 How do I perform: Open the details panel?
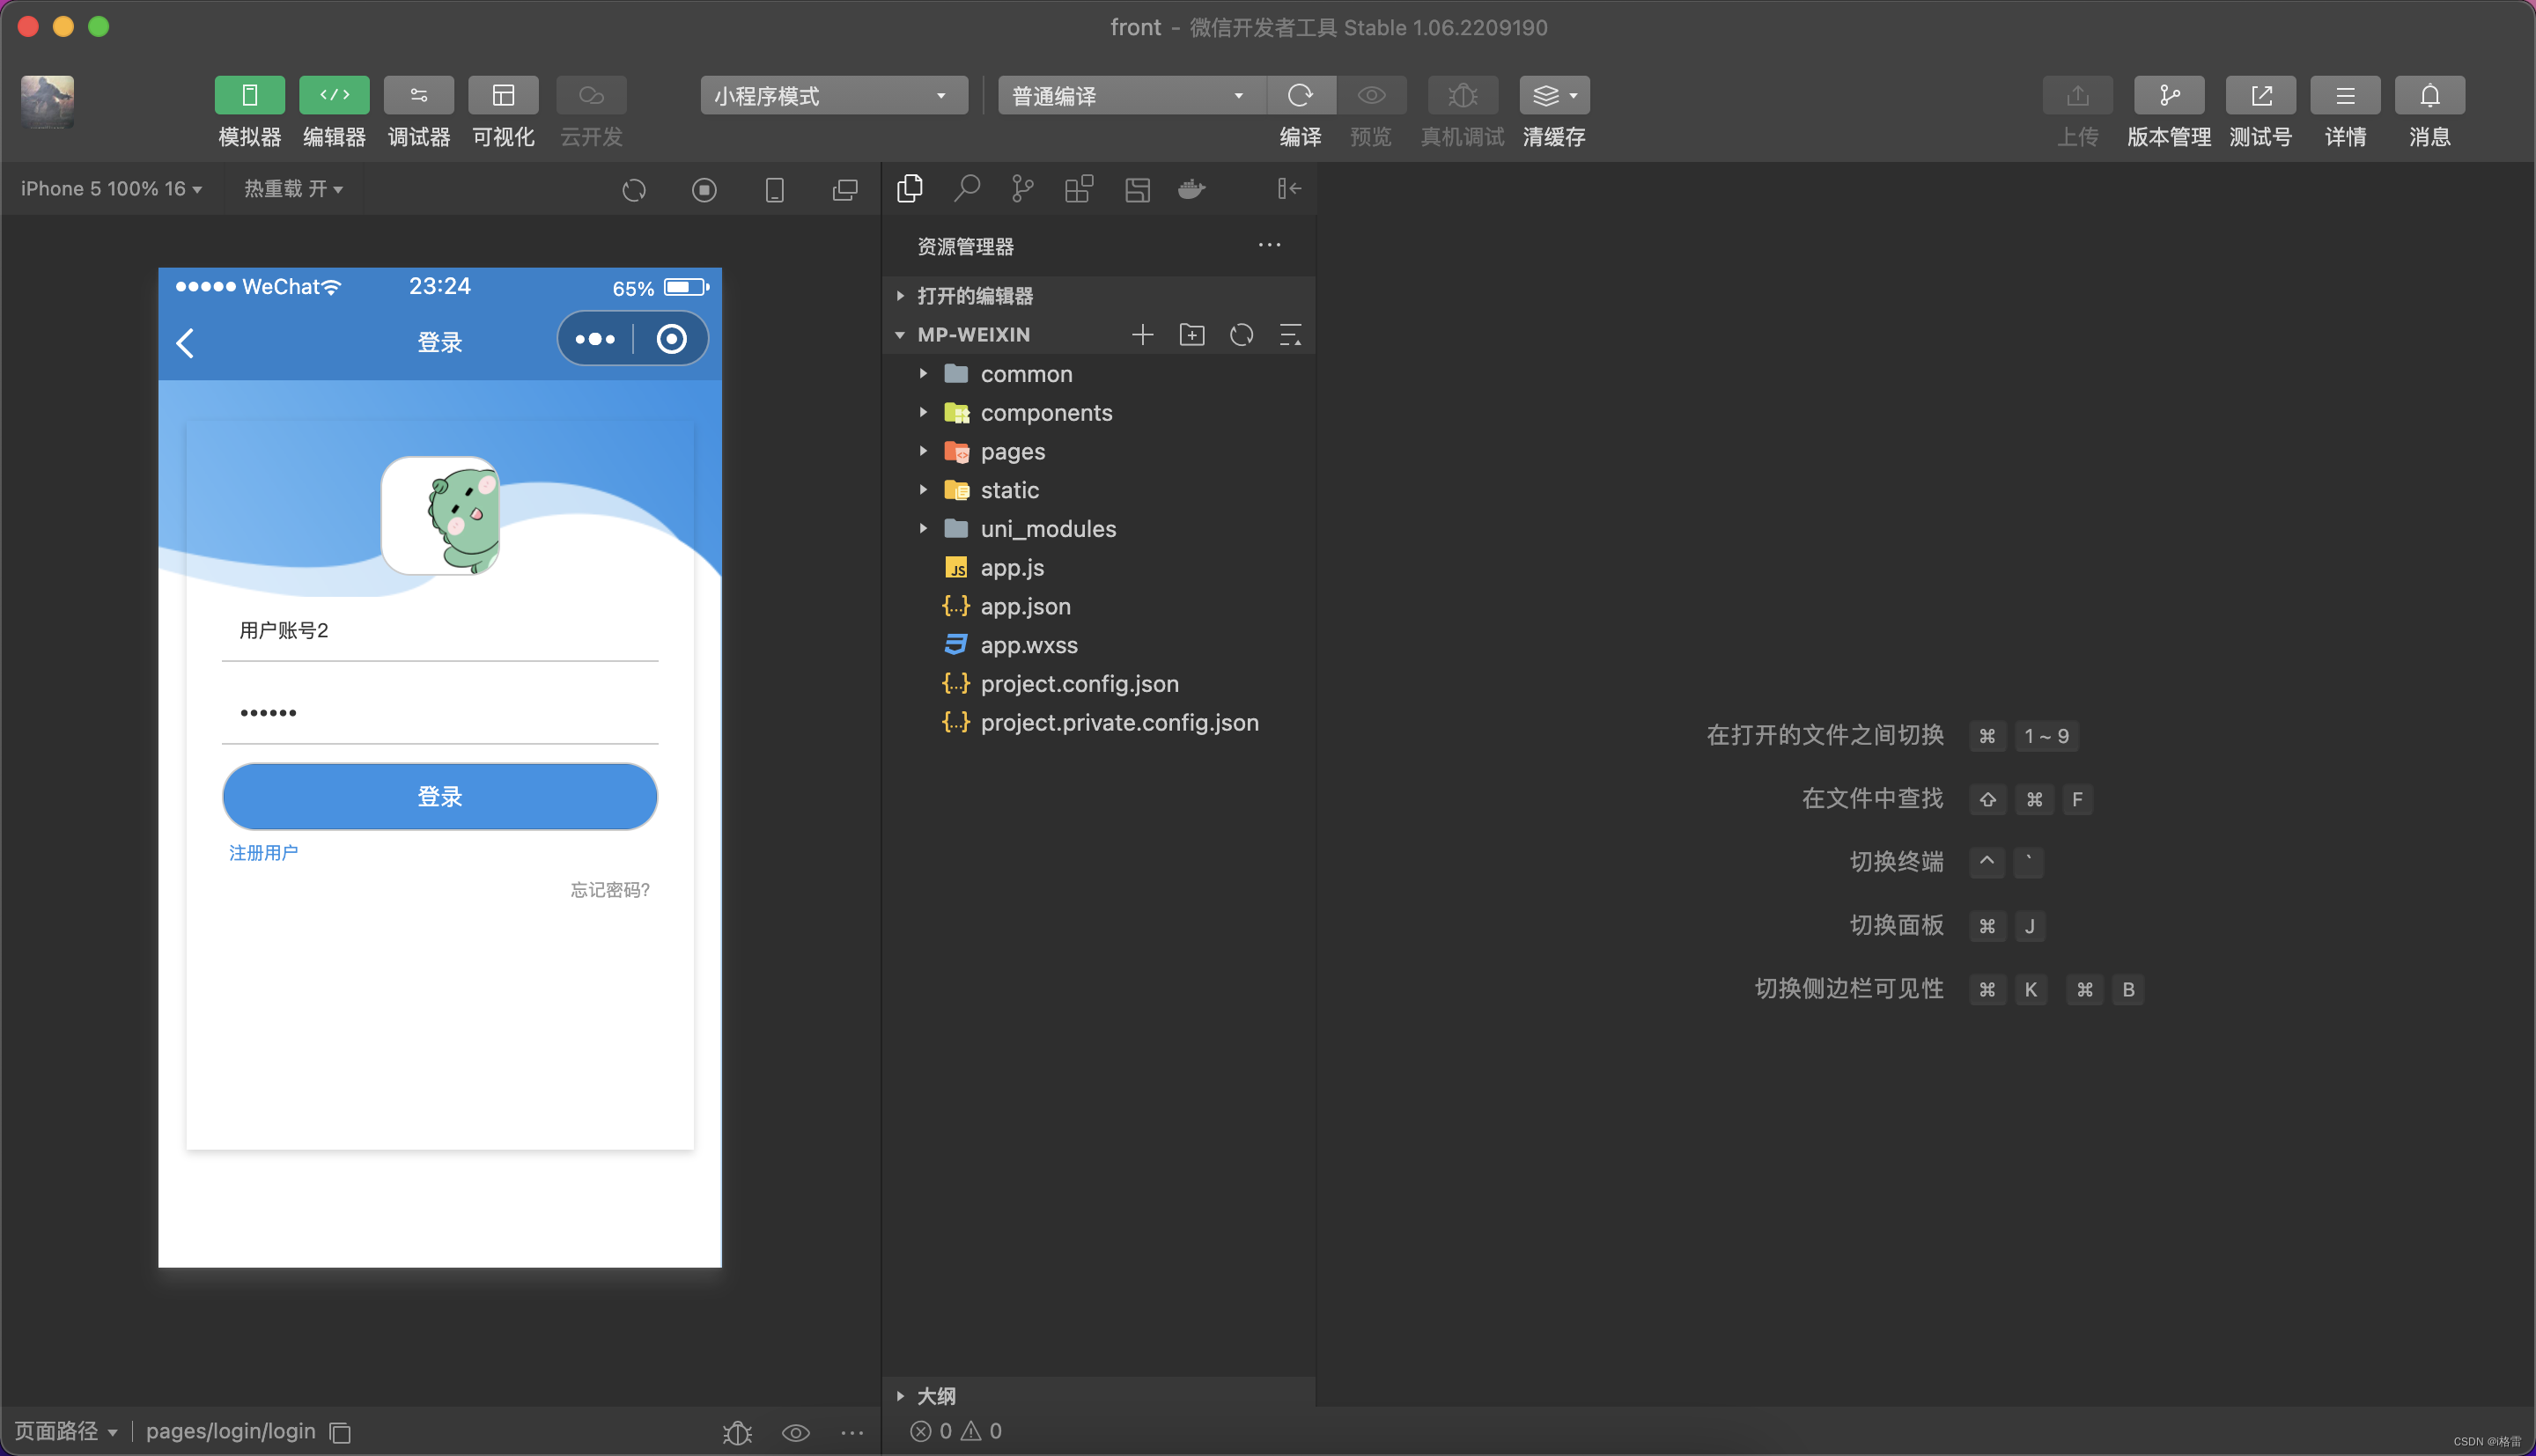pyautogui.click(x=2345, y=96)
